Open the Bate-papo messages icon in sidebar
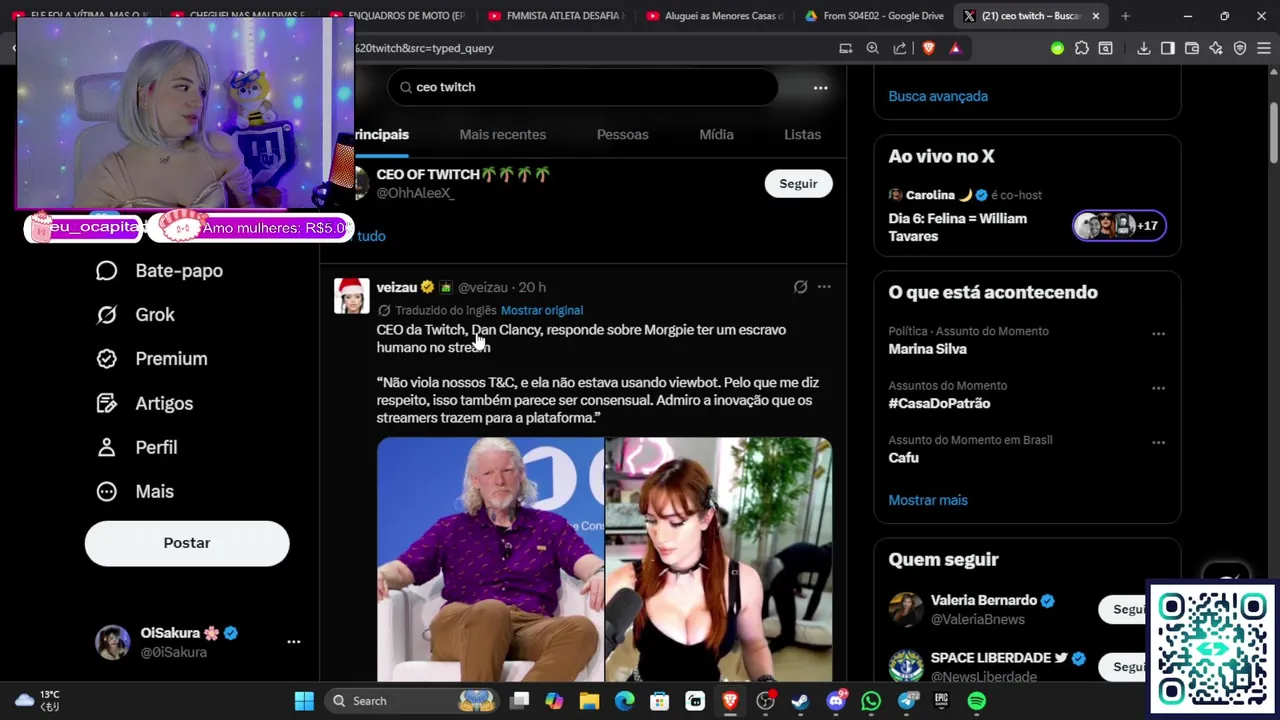This screenshot has width=1280, height=720. (107, 271)
